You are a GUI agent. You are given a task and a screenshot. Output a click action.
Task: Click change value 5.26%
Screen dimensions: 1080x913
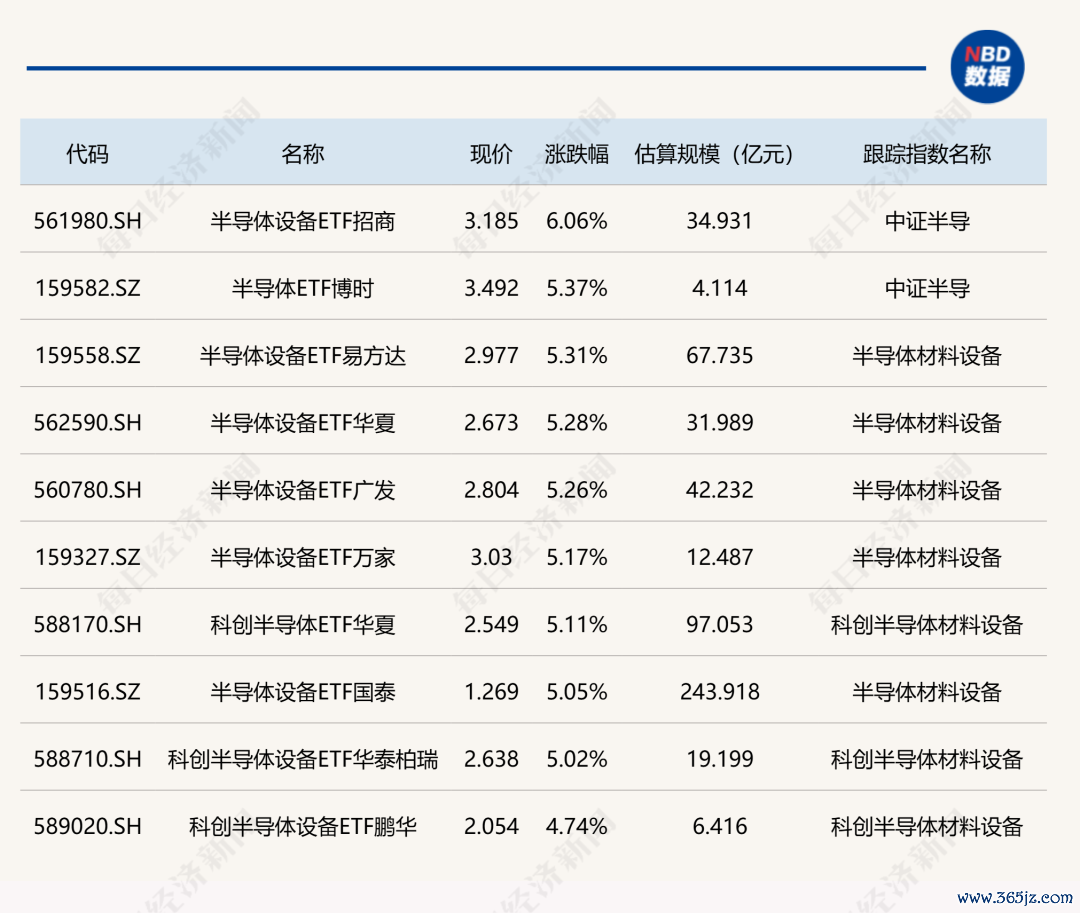click(x=577, y=490)
